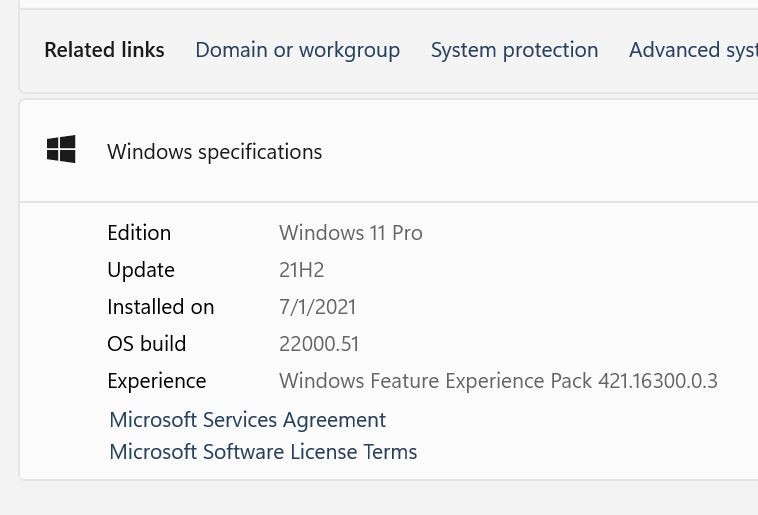Select the 22000.51 build number
This screenshot has width=758, height=515.
tap(319, 344)
